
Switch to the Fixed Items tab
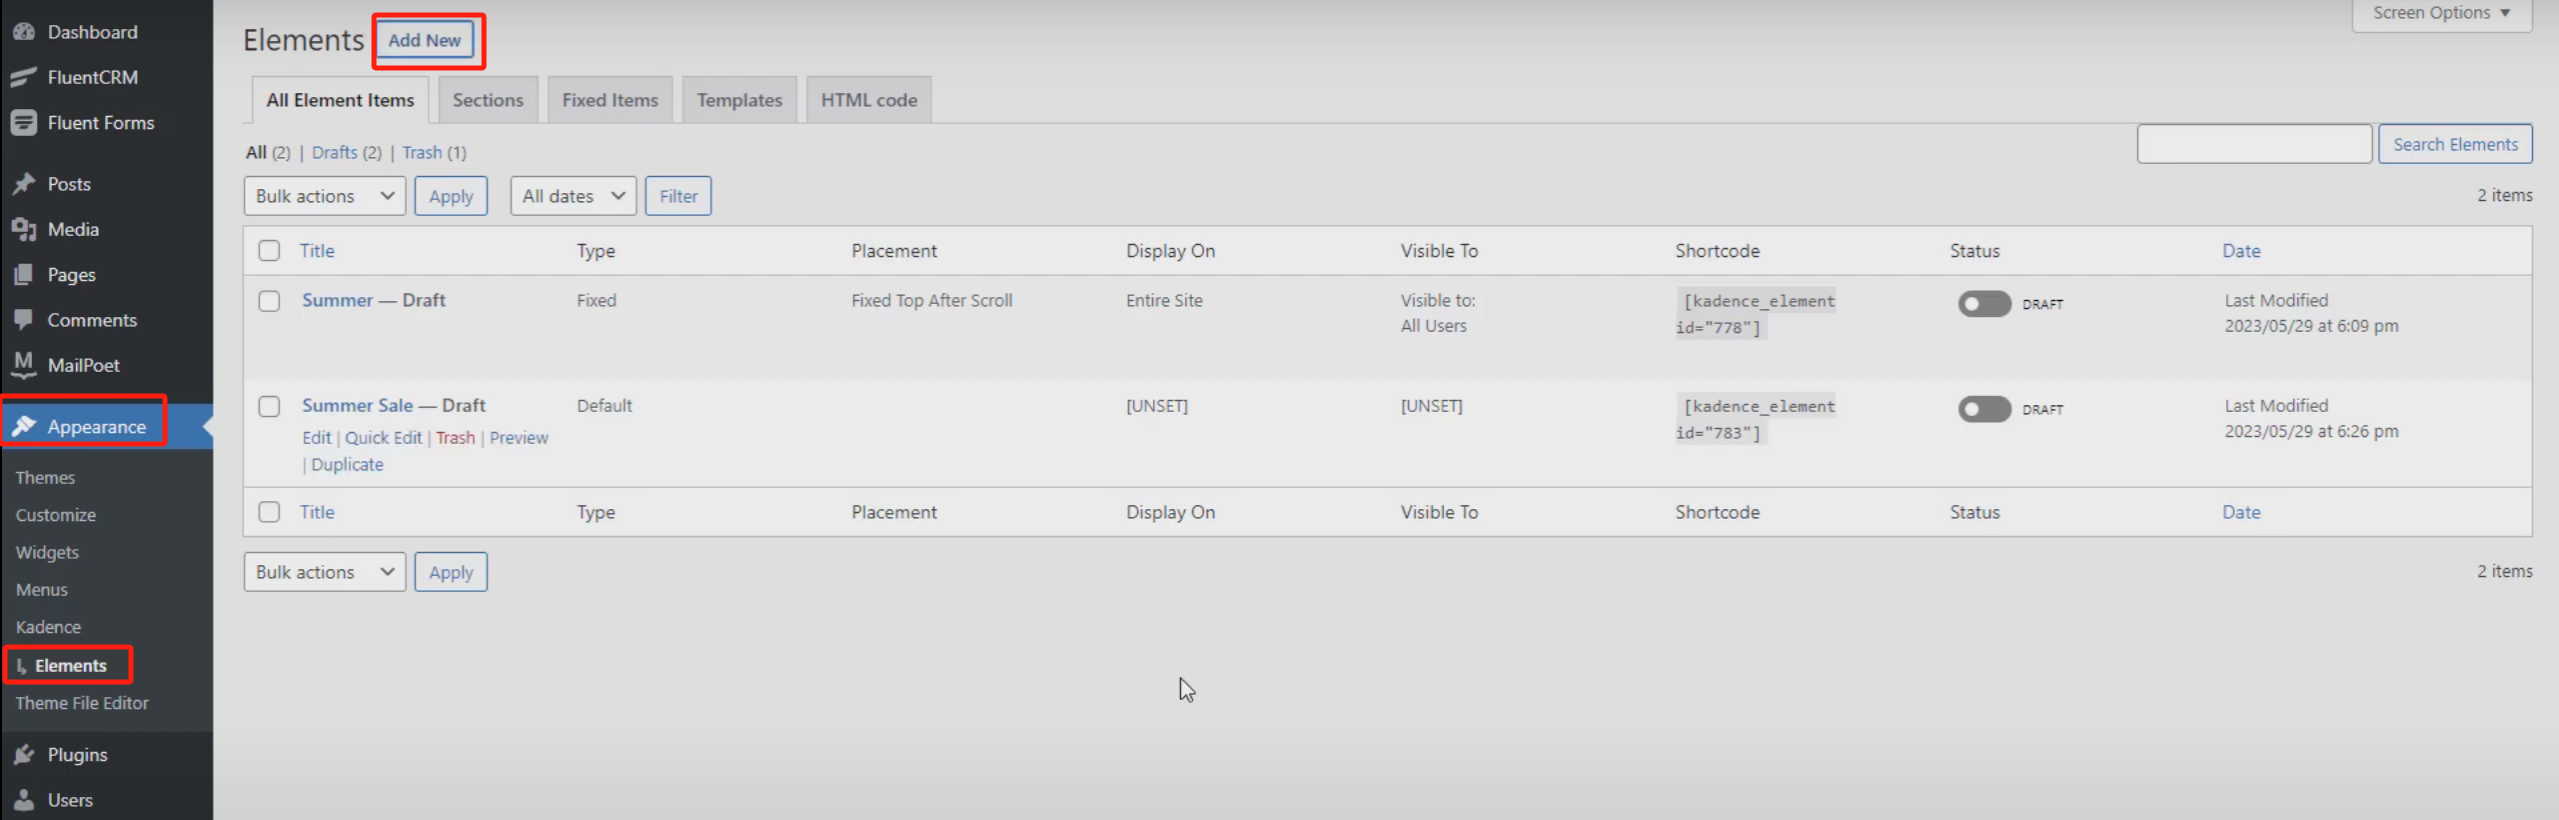pyautogui.click(x=609, y=100)
